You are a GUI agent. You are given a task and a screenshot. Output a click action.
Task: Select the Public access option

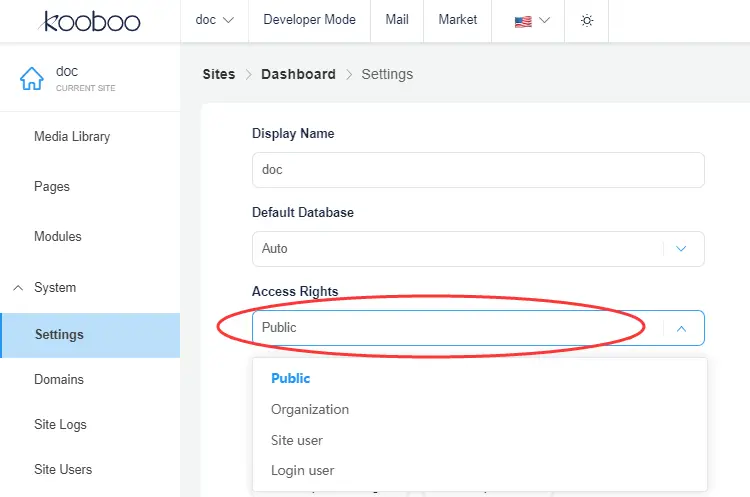coord(291,378)
